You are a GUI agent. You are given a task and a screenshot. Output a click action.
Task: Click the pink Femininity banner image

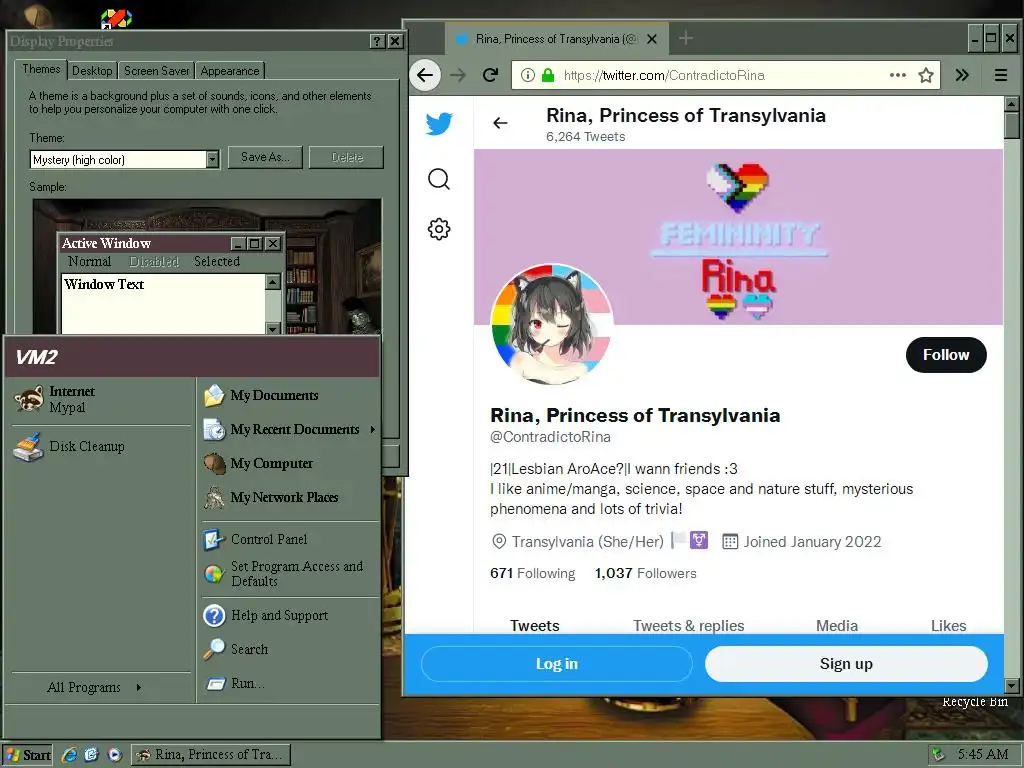[738, 236]
